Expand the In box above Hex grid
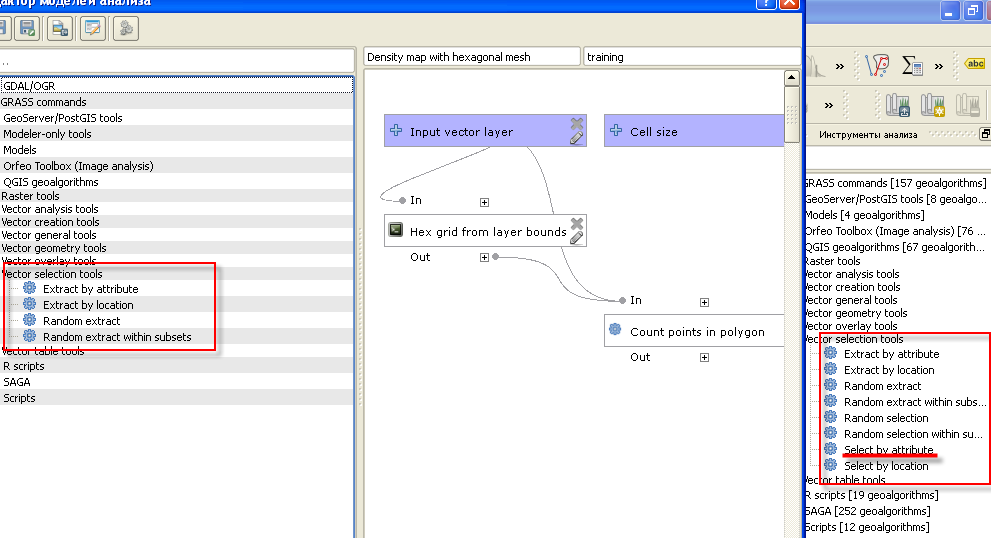The width and height of the screenshot is (991, 538). coord(484,202)
